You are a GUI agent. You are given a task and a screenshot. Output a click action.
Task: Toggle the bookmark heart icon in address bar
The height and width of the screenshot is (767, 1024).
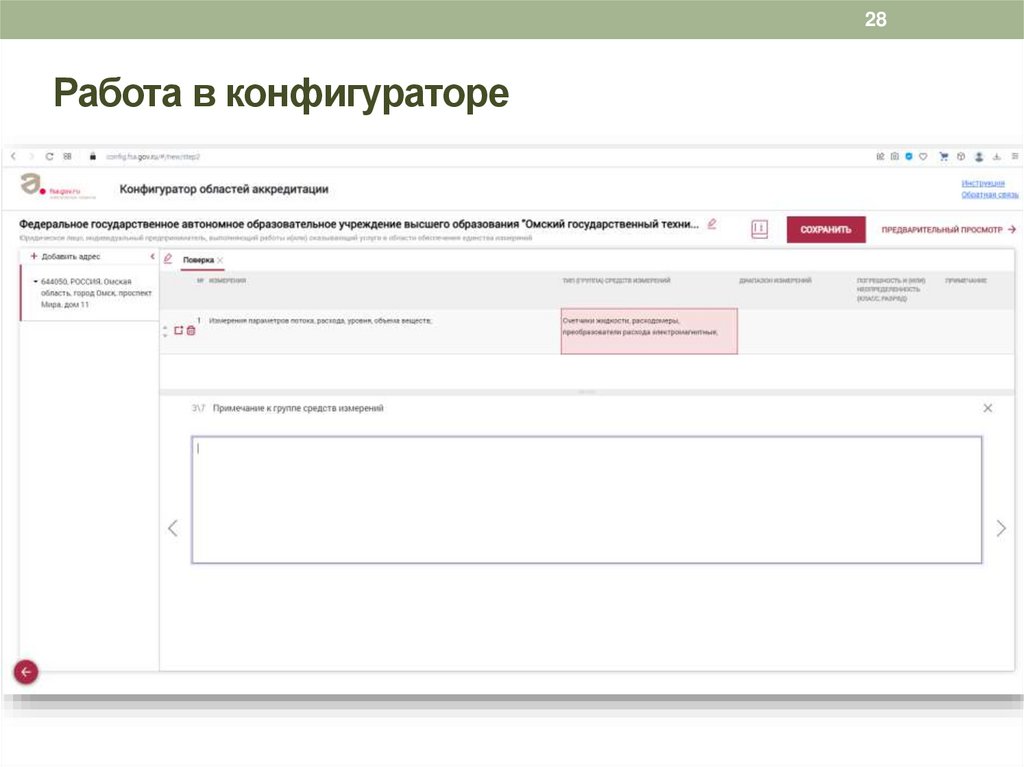click(x=922, y=156)
